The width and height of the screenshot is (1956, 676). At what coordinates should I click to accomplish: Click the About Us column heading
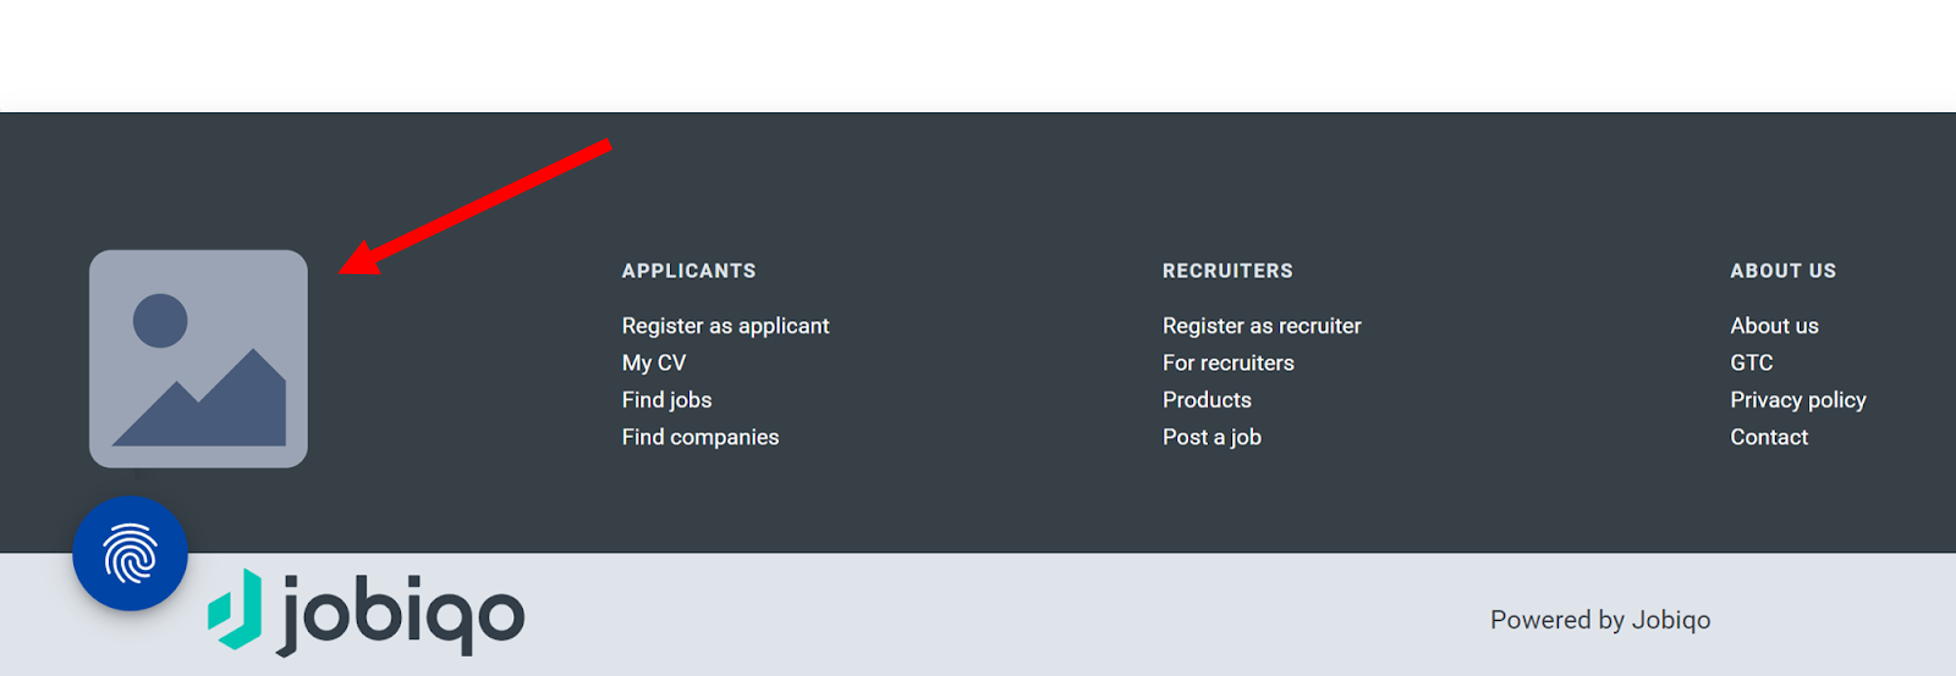coord(1783,271)
